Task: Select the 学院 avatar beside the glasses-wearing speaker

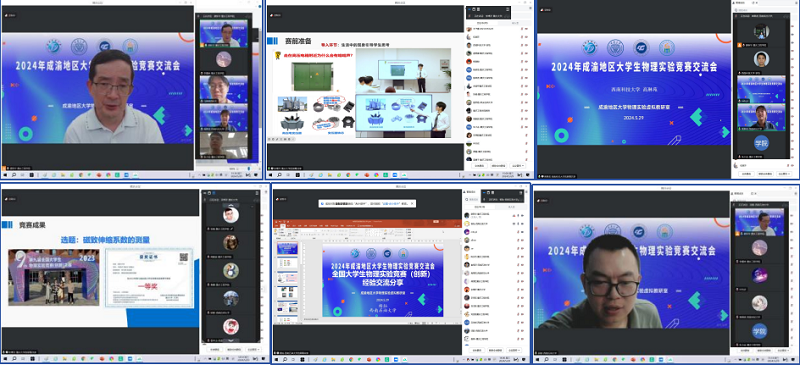Action: pos(759,331)
